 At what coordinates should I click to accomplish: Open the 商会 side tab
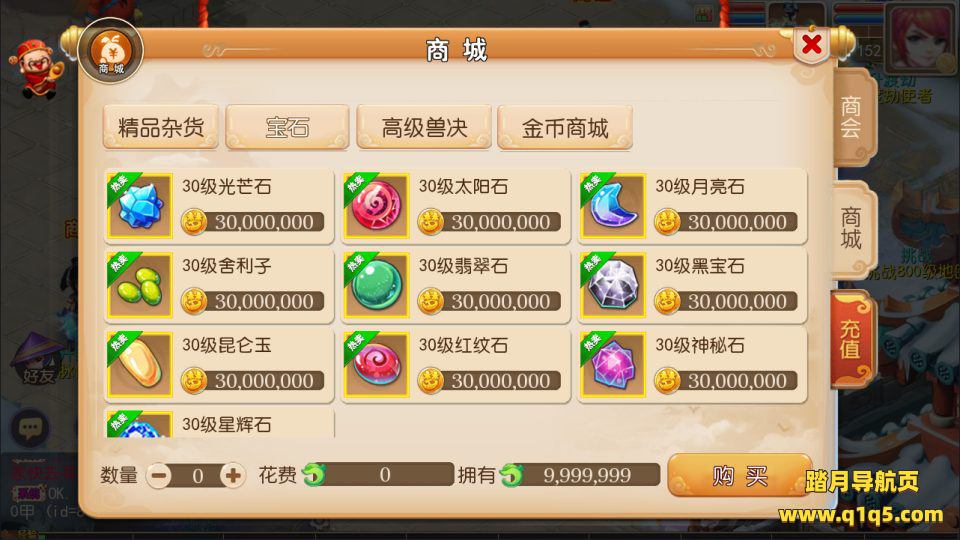[852, 116]
